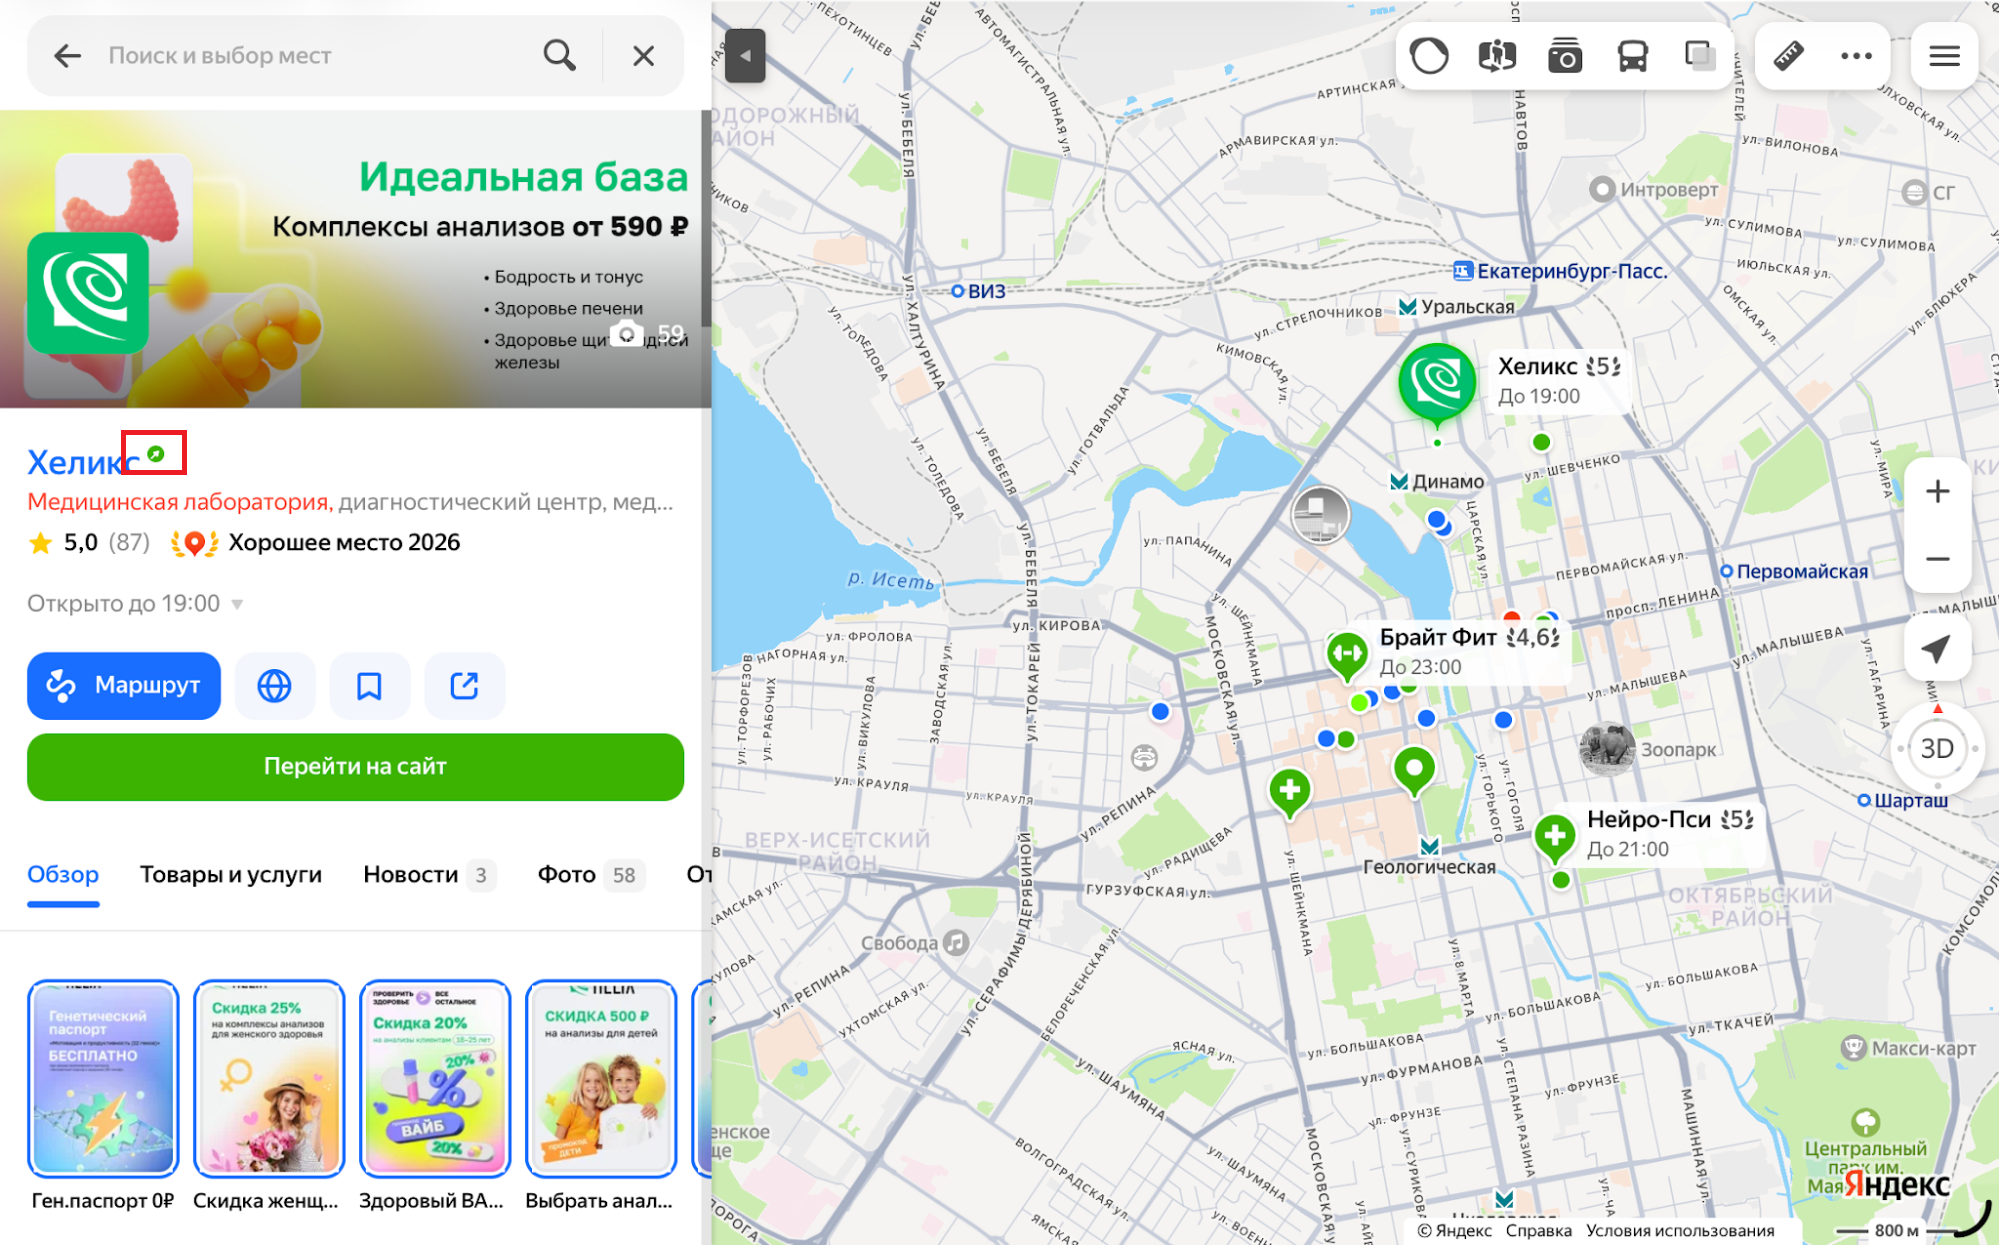
Task: Switch to 'Товары и услуги' tab
Action: (231, 875)
